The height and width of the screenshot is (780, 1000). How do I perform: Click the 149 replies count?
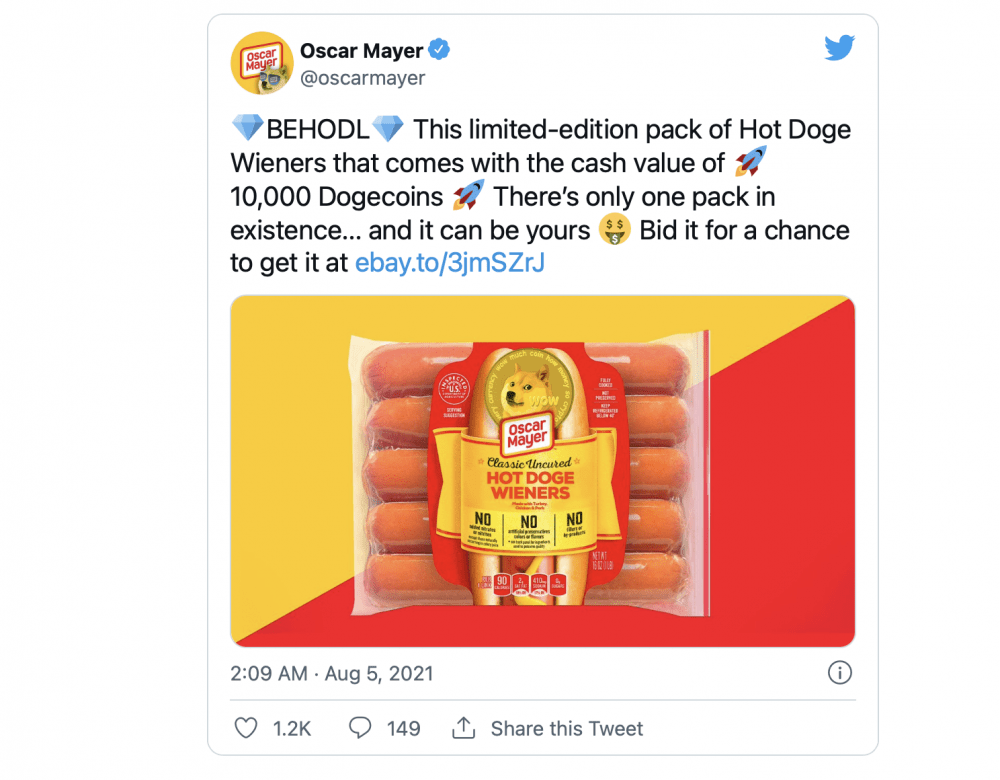pos(403,729)
